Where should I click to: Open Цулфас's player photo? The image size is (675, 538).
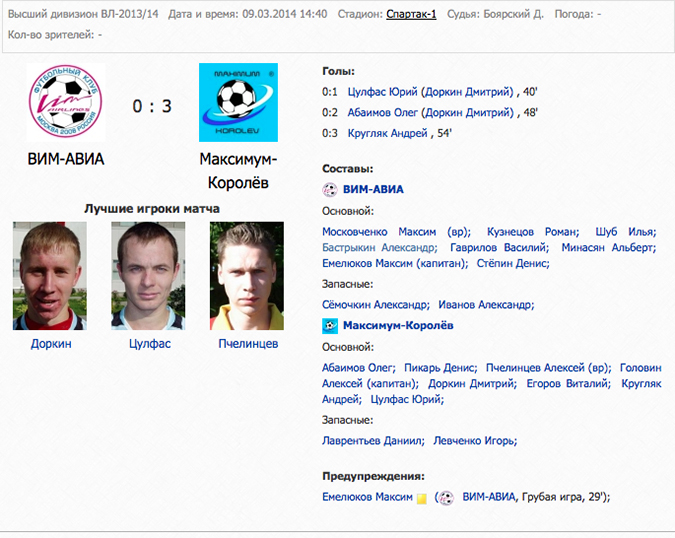(x=149, y=276)
